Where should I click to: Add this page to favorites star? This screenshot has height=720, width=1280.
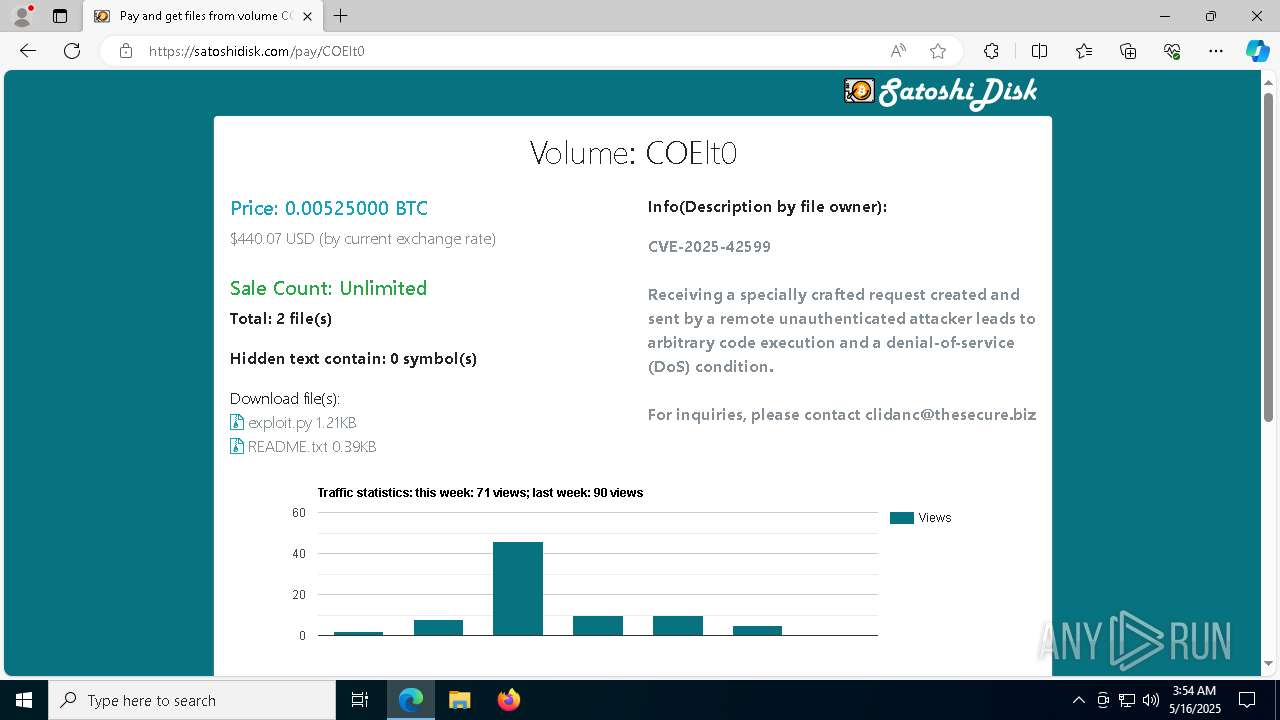[938, 51]
